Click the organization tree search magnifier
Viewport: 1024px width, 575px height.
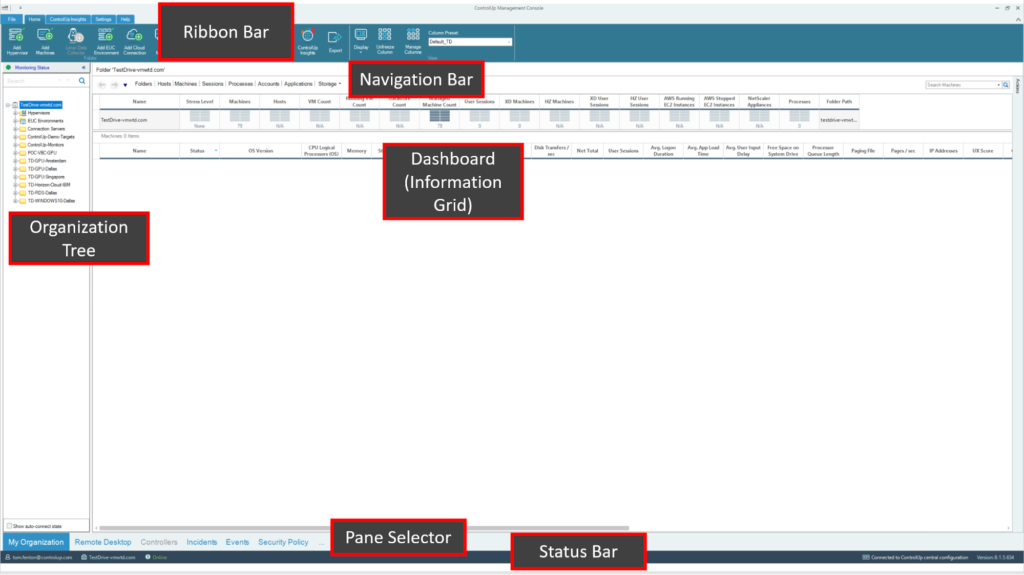pos(82,81)
